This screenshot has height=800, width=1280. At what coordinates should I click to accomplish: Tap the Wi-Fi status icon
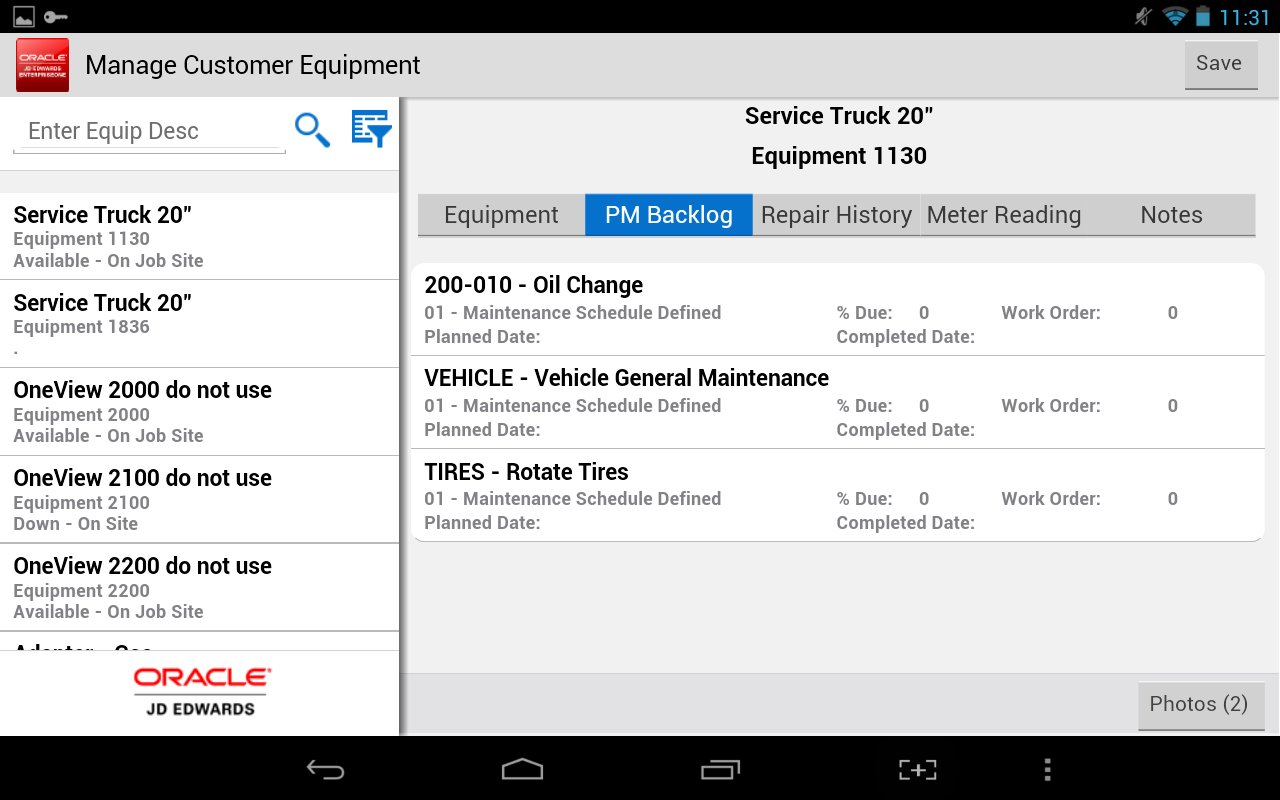click(x=1175, y=16)
